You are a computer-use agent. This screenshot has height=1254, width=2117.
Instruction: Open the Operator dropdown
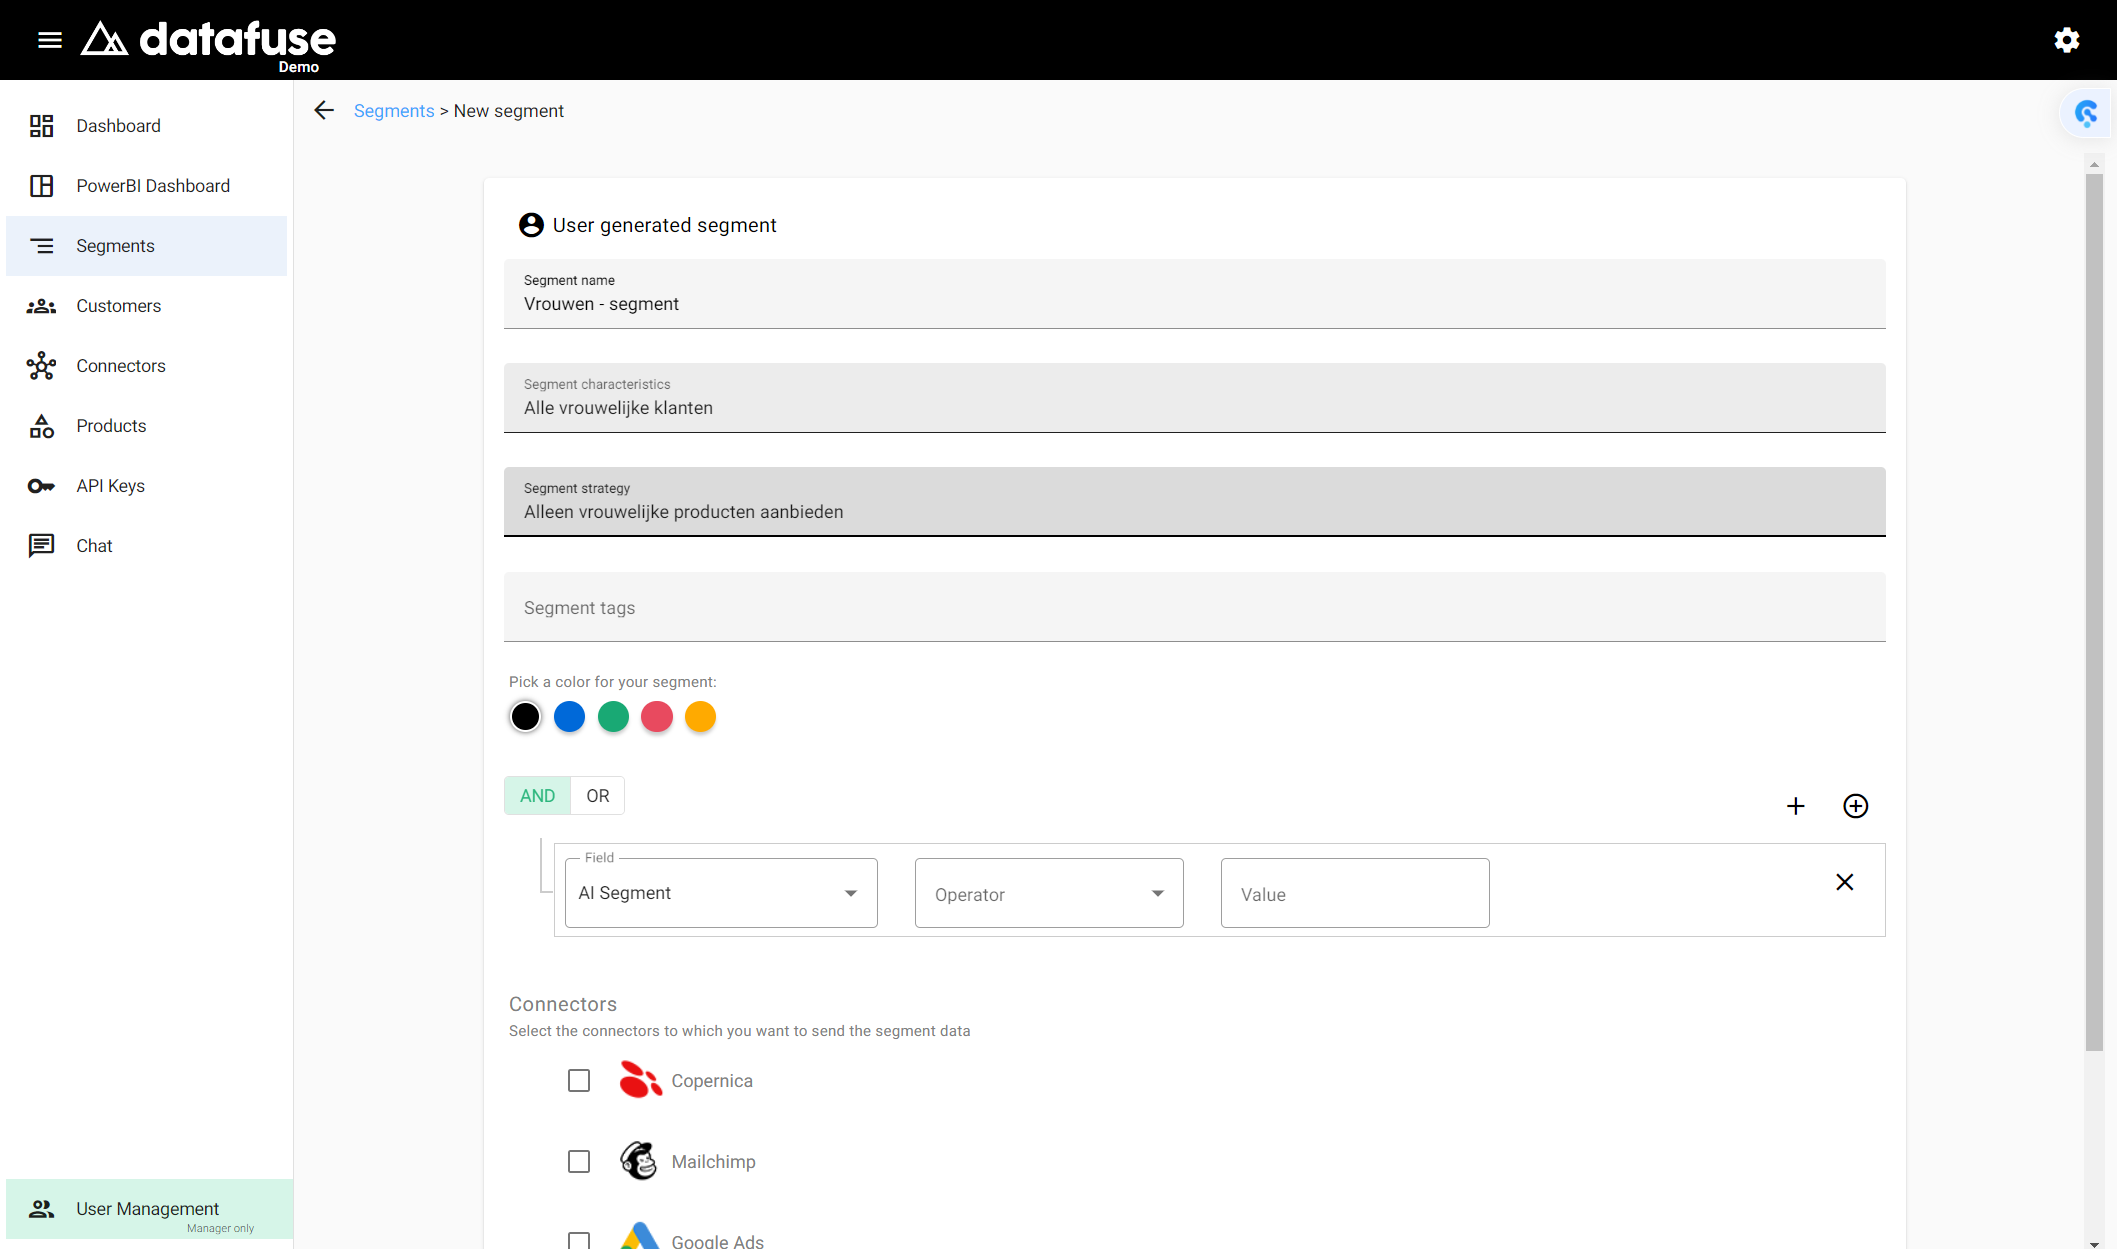pyautogui.click(x=1049, y=893)
